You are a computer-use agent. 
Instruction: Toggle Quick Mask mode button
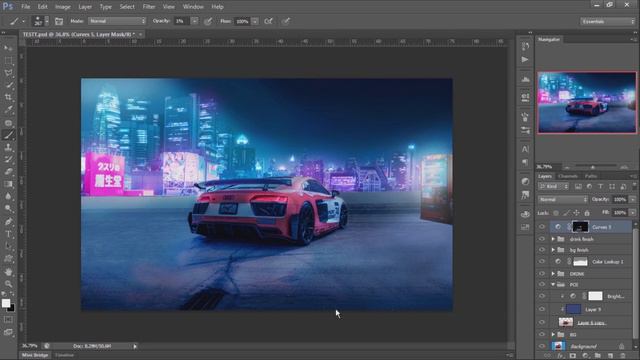pyautogui.click(x=8, y=320)
